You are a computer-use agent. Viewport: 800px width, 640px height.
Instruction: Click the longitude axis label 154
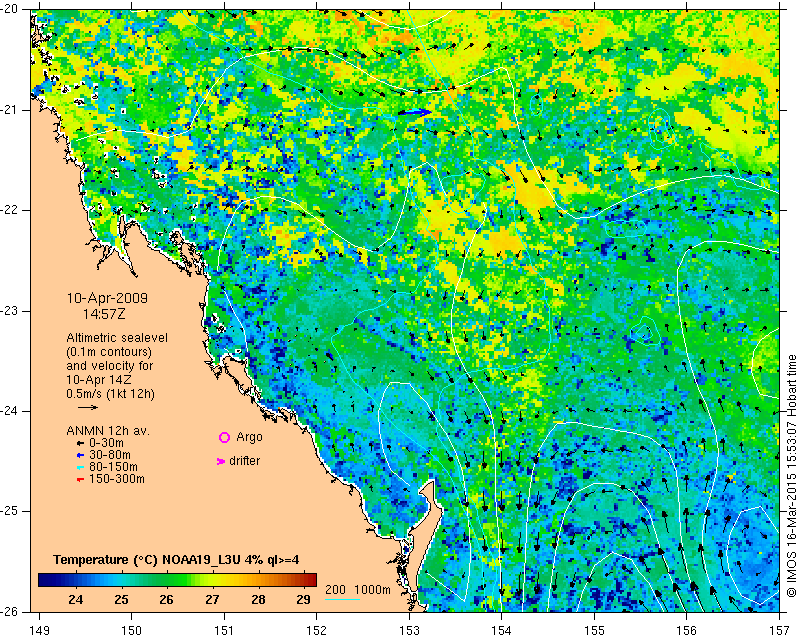click(502, 631)
